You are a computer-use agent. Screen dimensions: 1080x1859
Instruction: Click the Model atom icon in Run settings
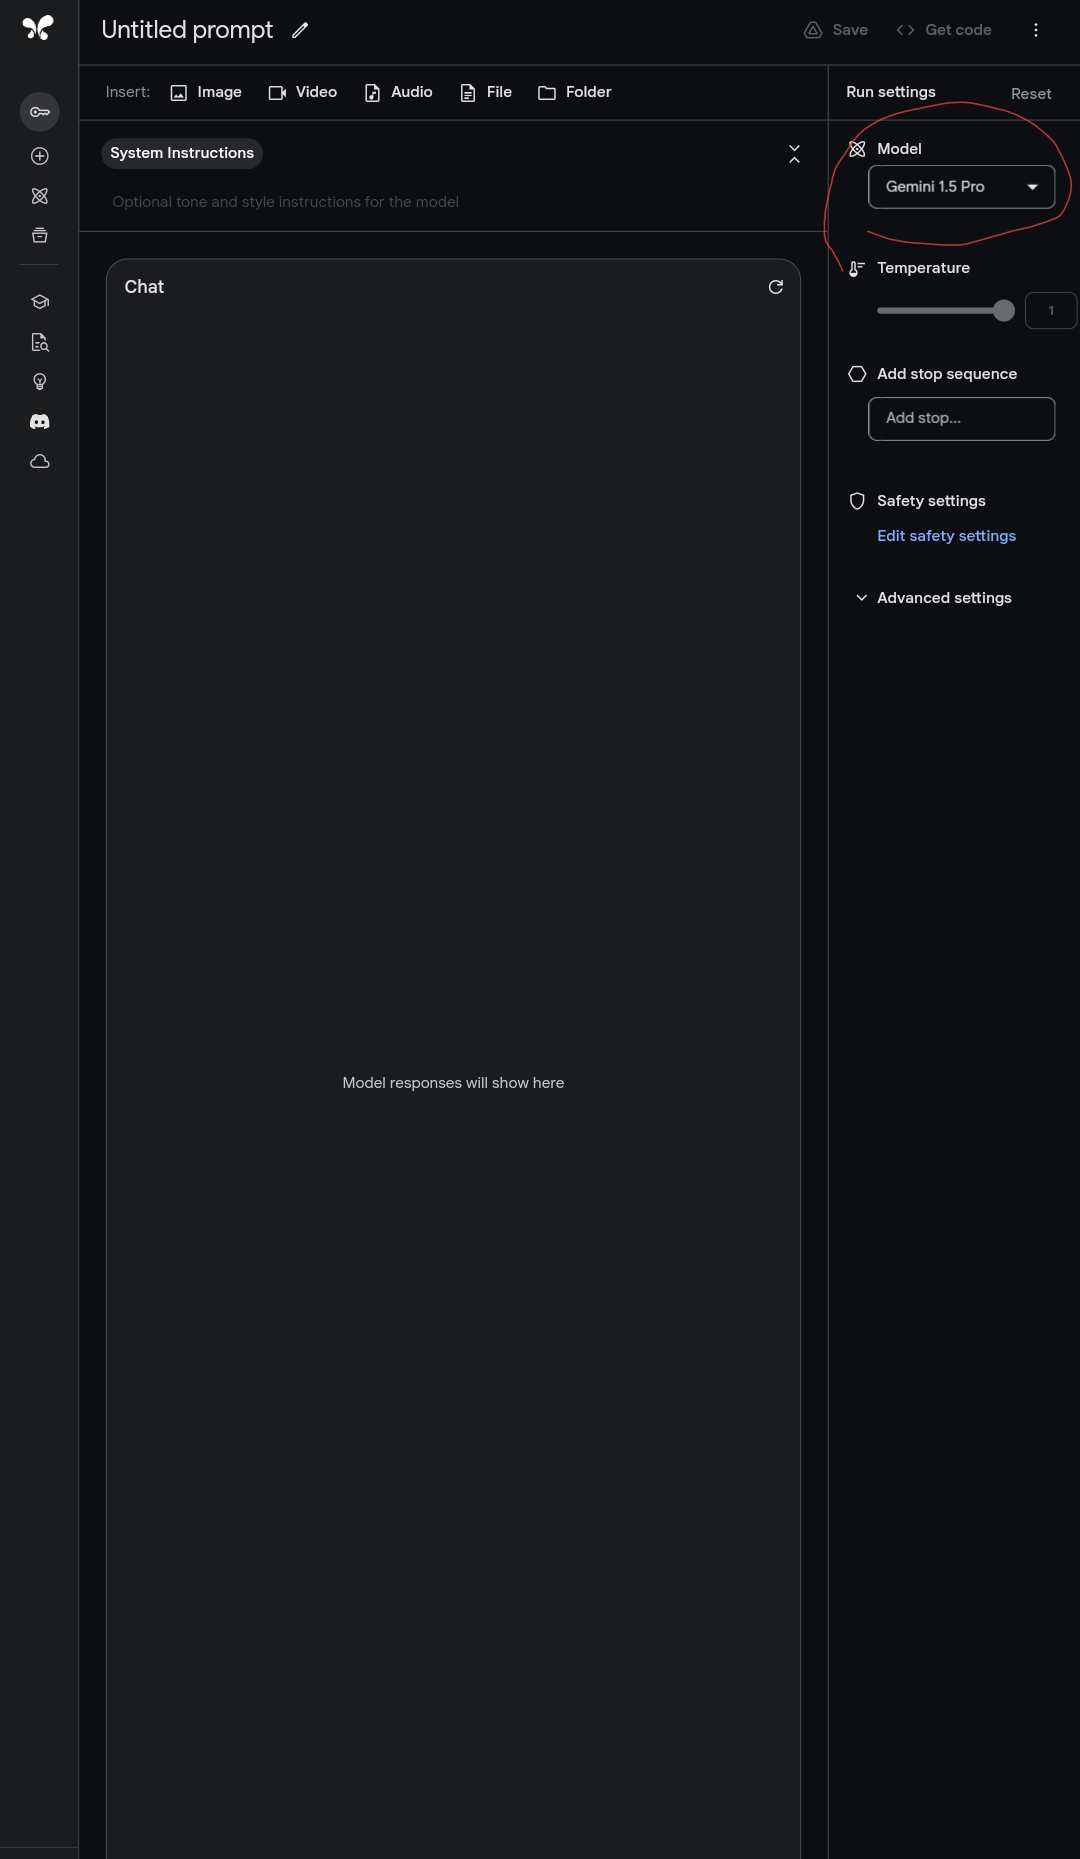pos(857,149)
